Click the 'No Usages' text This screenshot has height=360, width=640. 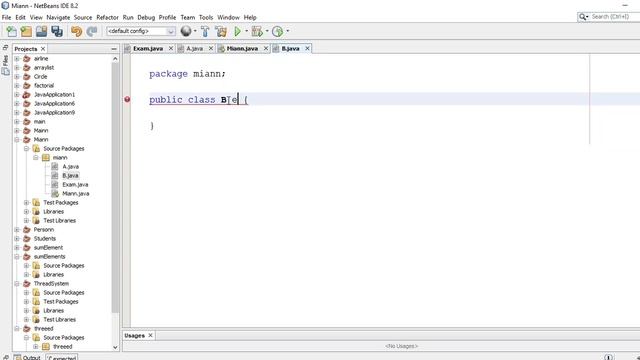(x=401, y=346)
